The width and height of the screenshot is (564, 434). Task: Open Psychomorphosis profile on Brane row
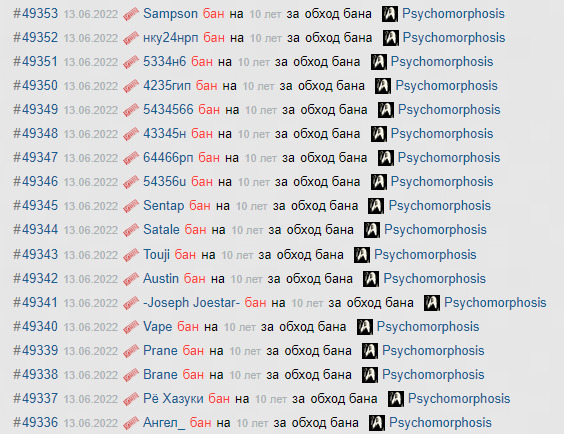click(x=433, y=375)
